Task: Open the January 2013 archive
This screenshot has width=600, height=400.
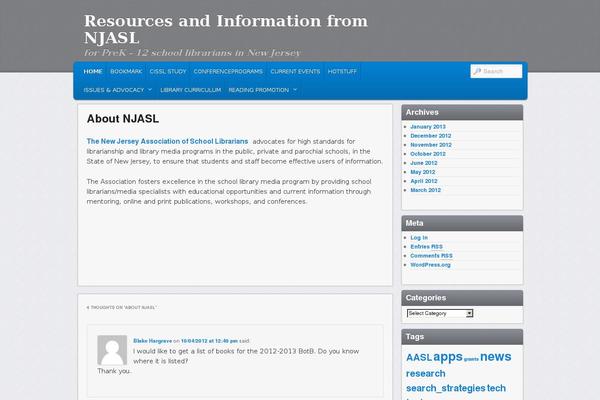Action: (428, 127)
